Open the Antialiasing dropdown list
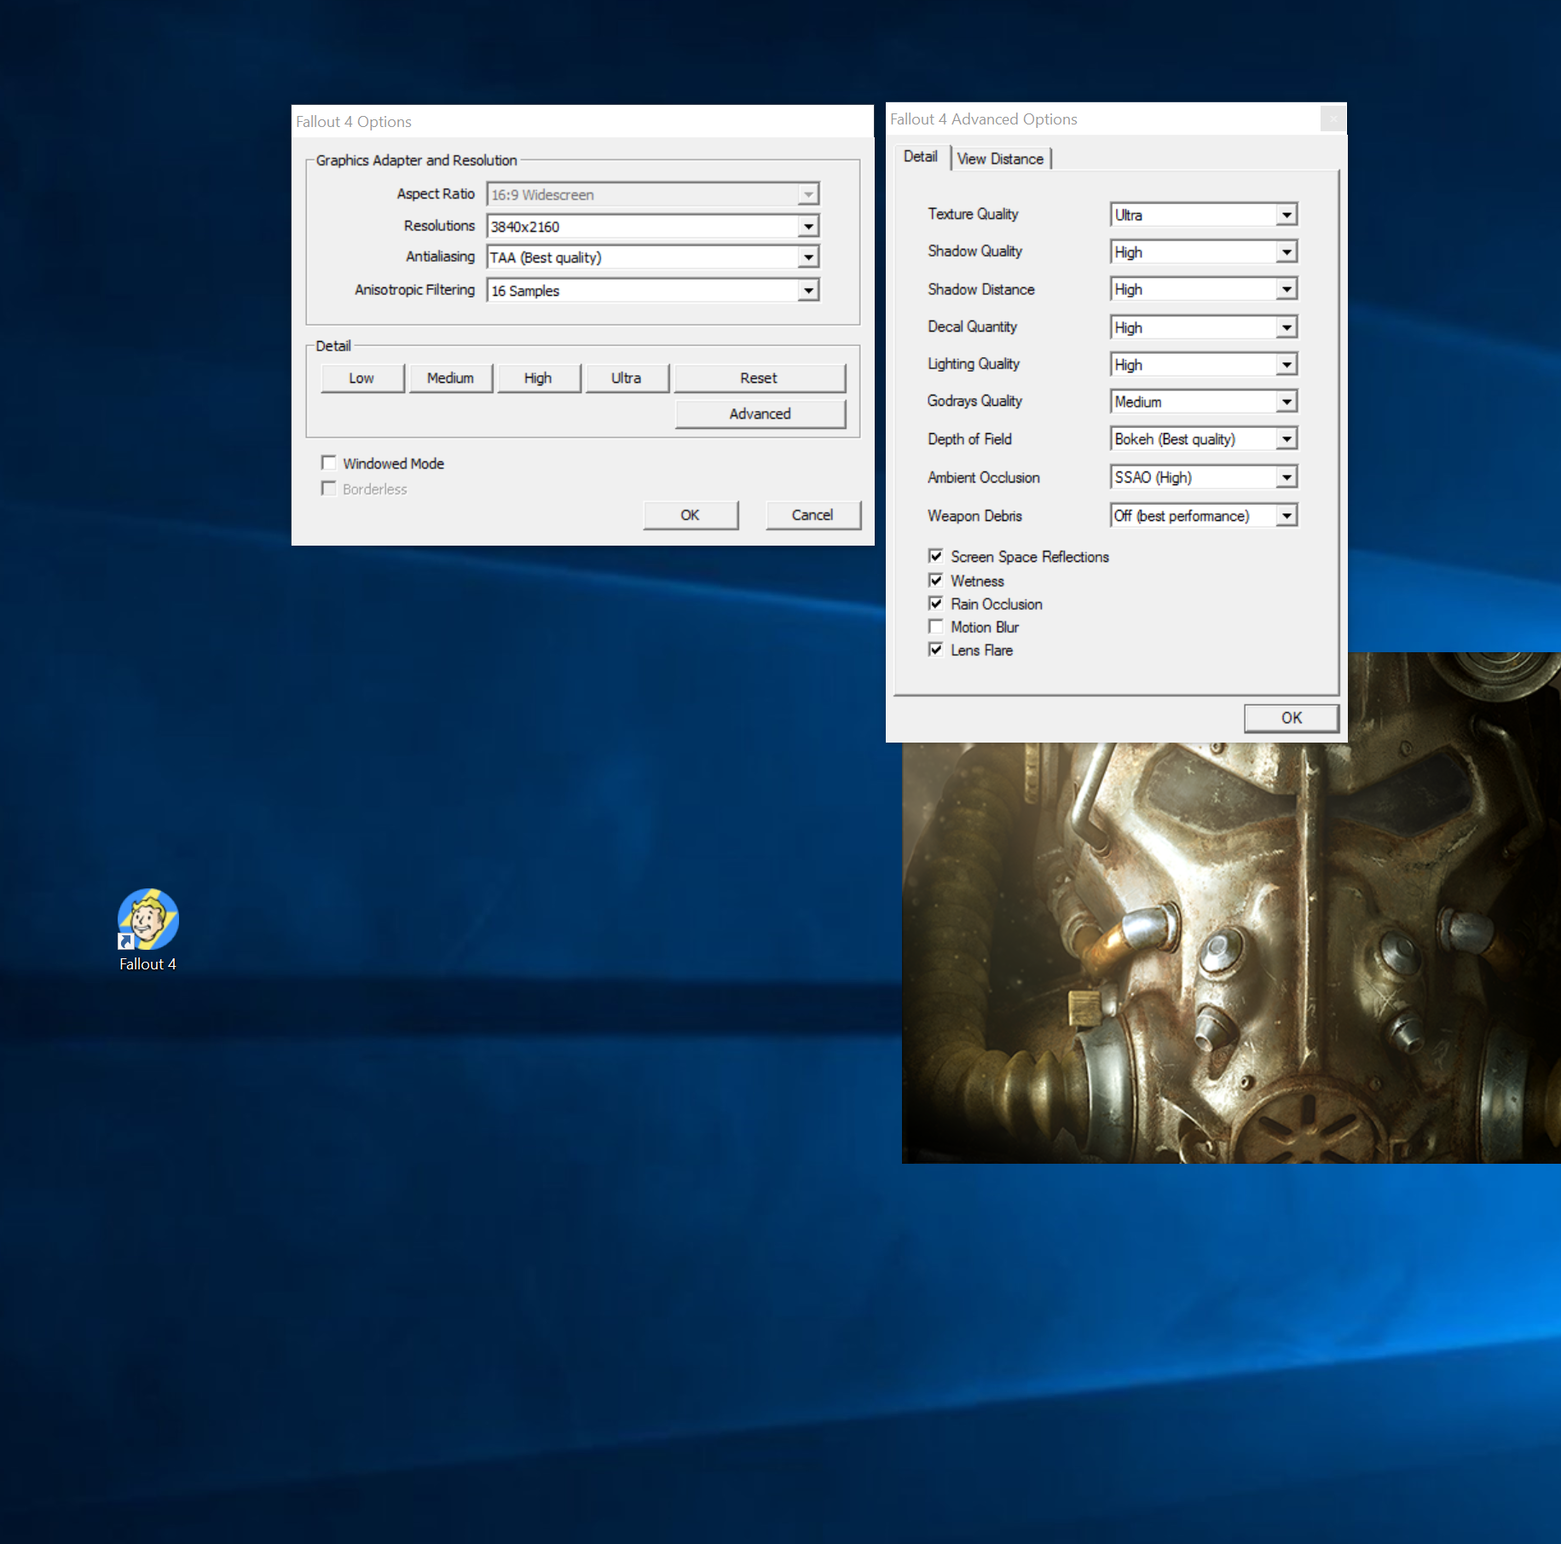 (x=808, y=258)
